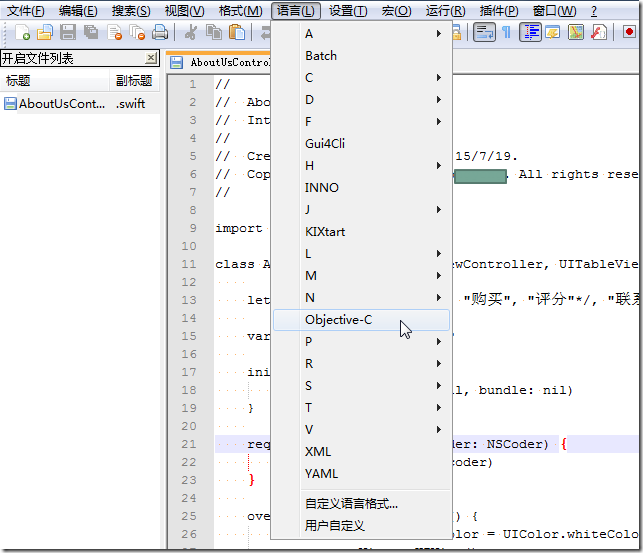Expand the M languages submenu
This screenshot has height=553, width=643.
click(x=361, y=275)
